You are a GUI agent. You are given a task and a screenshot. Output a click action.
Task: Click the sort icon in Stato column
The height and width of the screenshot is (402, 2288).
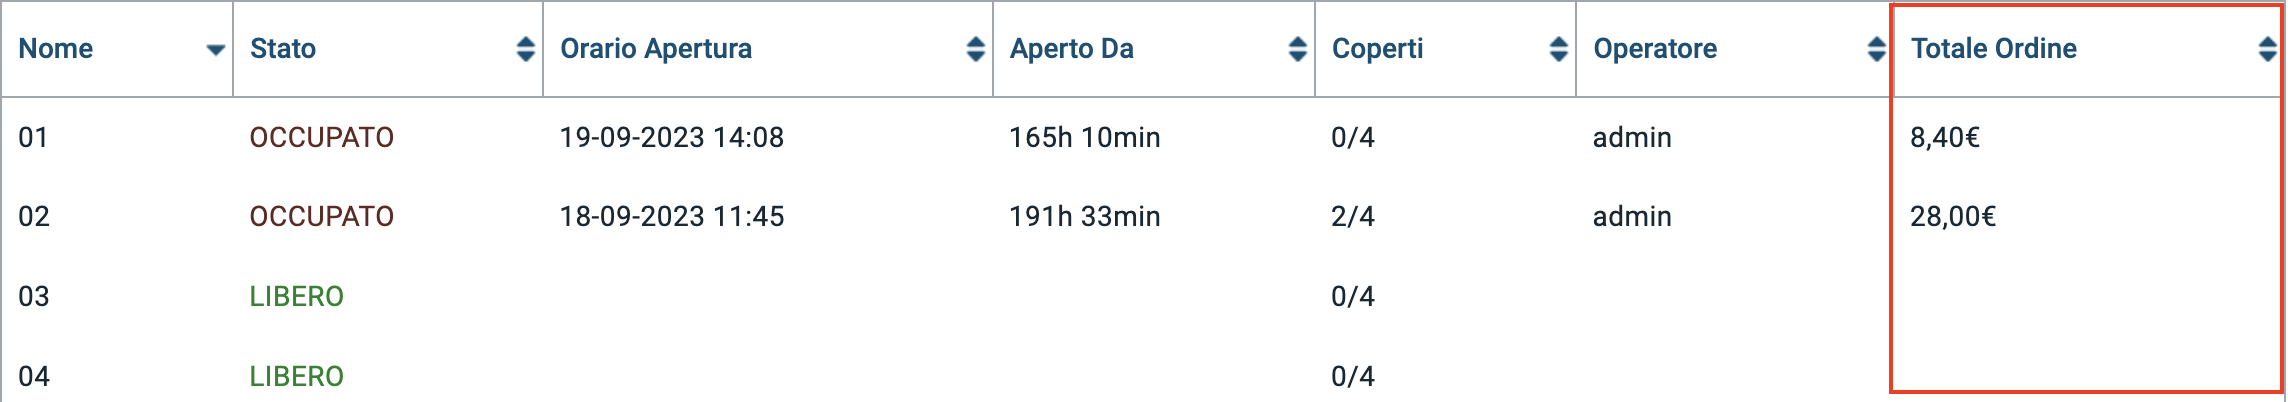[x=525, y=49]
